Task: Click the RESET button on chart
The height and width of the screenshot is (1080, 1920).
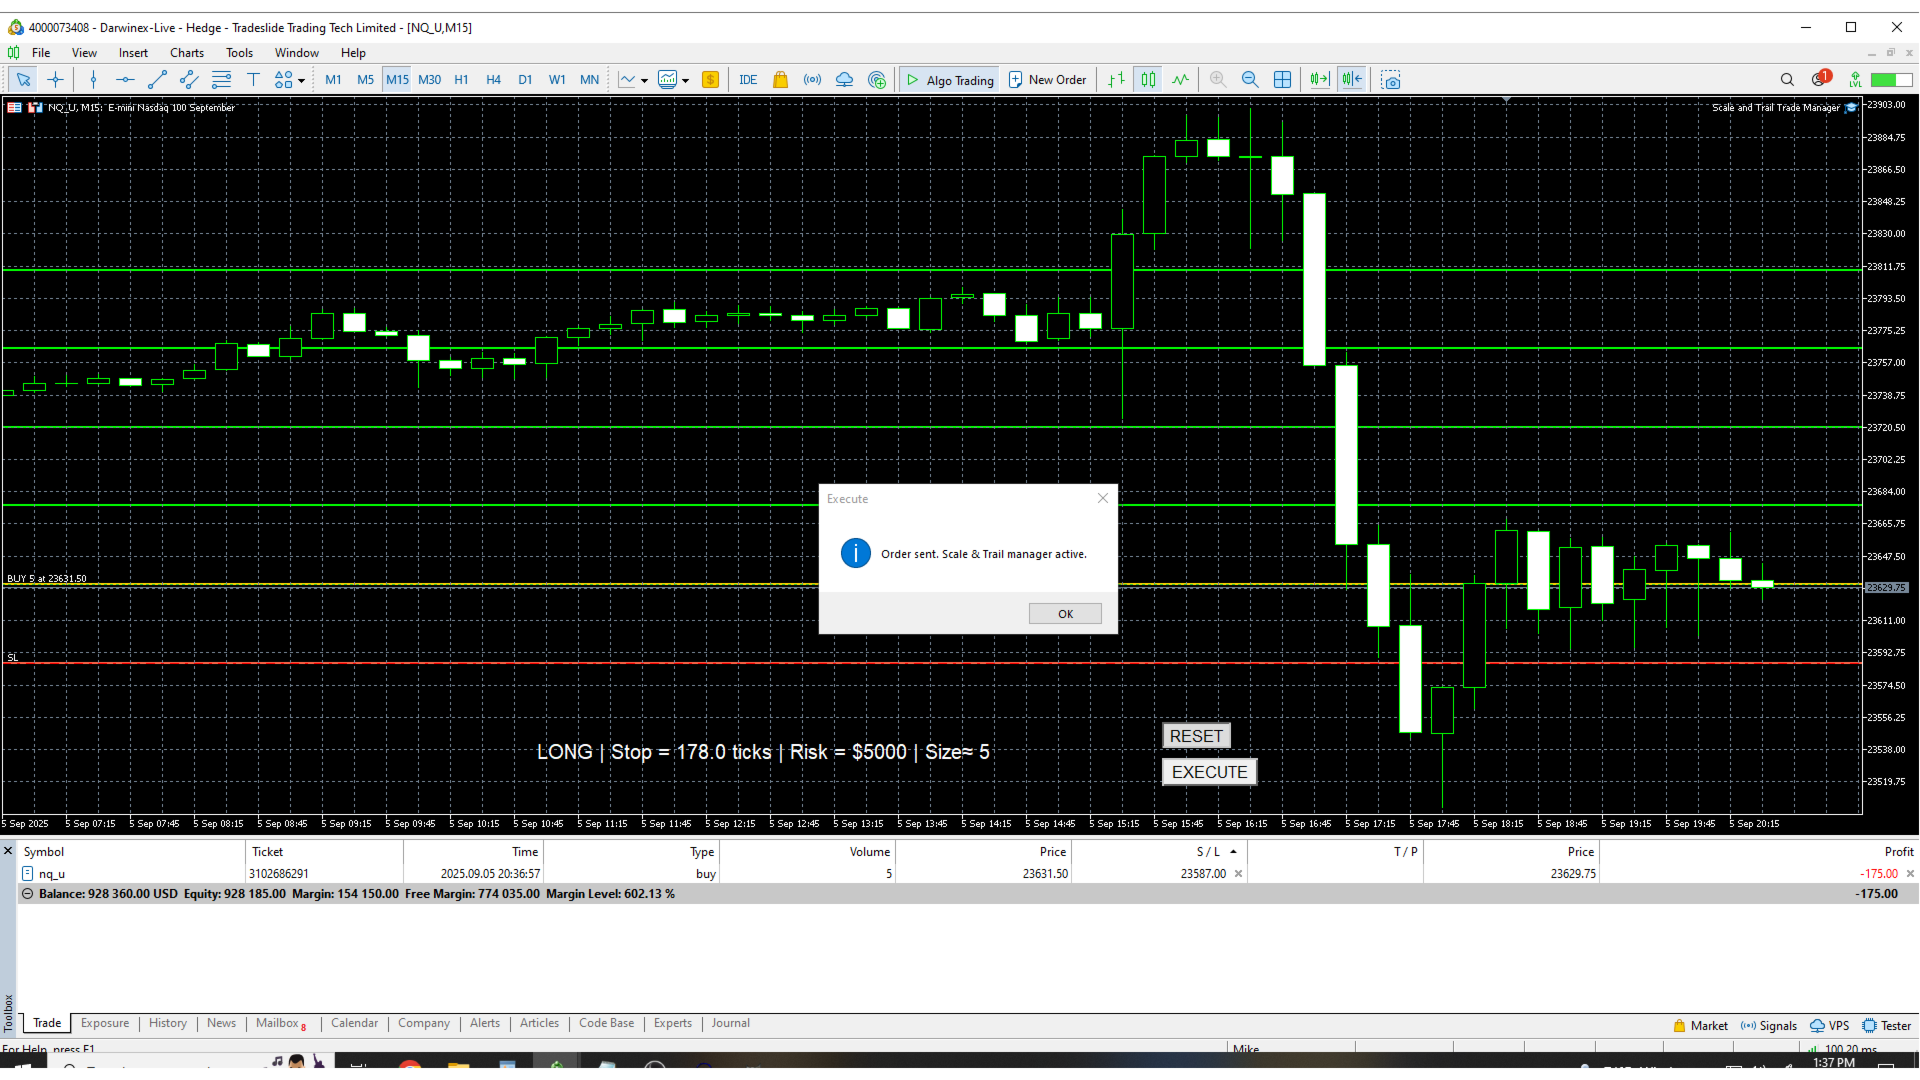Action: point(1196,736)
